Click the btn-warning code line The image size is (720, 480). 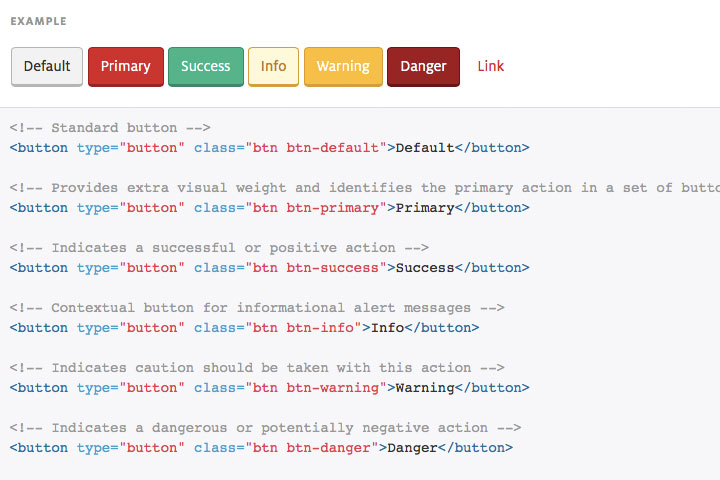click(269, 388)
